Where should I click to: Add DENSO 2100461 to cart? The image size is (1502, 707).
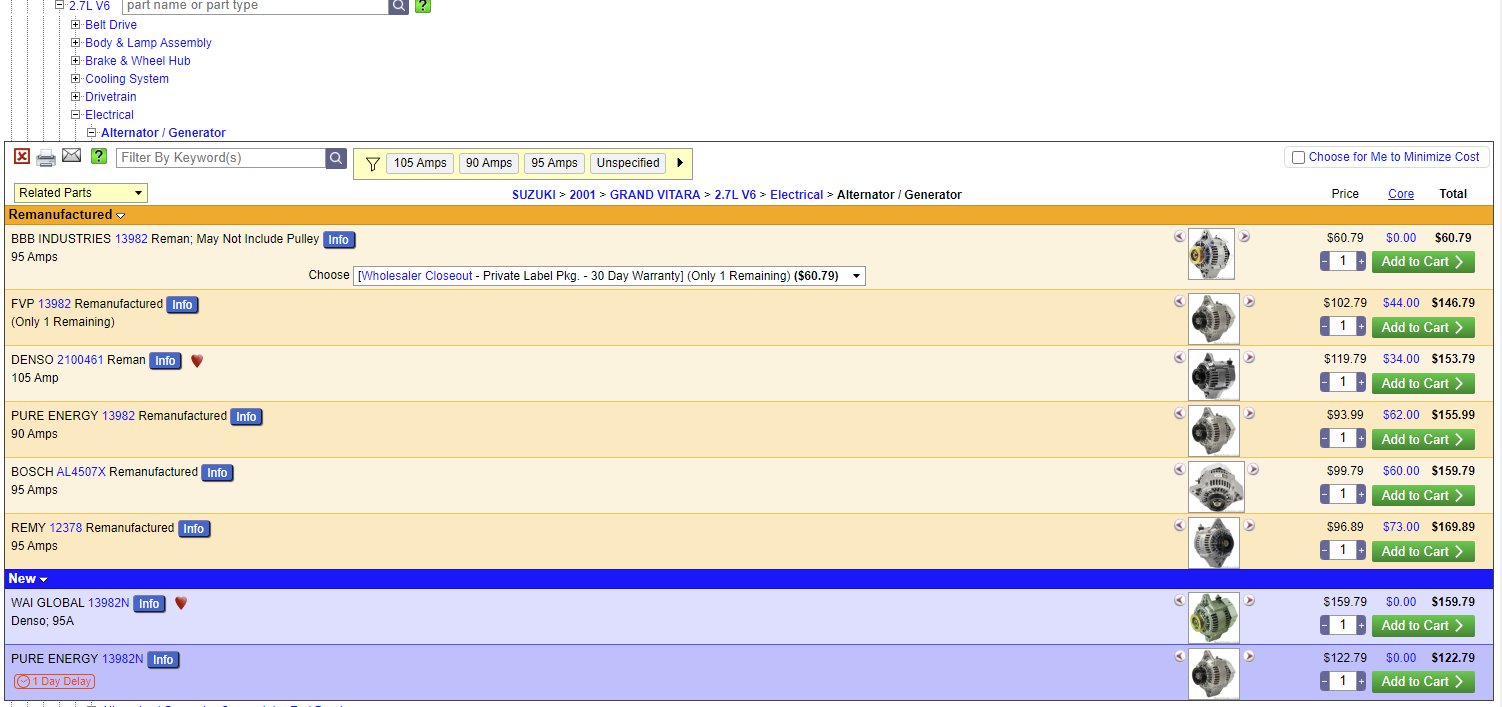[1423, 383]
